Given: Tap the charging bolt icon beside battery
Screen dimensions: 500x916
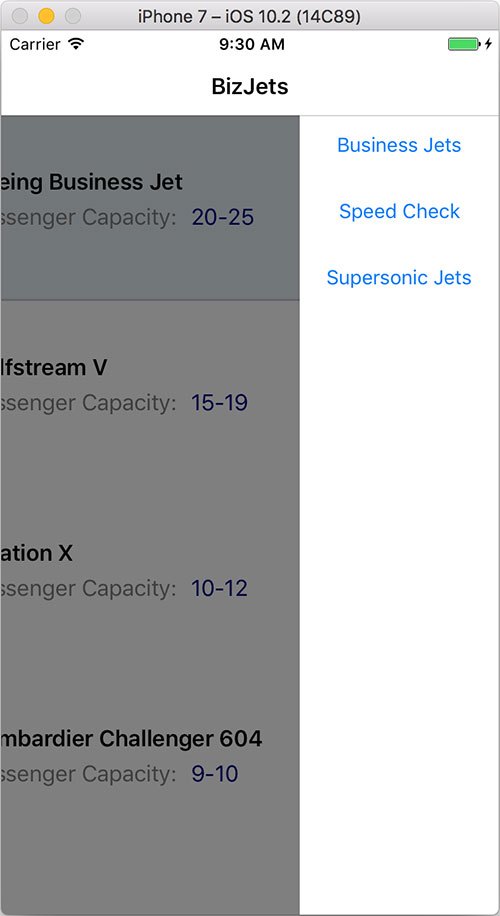Looking at the screenshot, I should pos(488,44).
